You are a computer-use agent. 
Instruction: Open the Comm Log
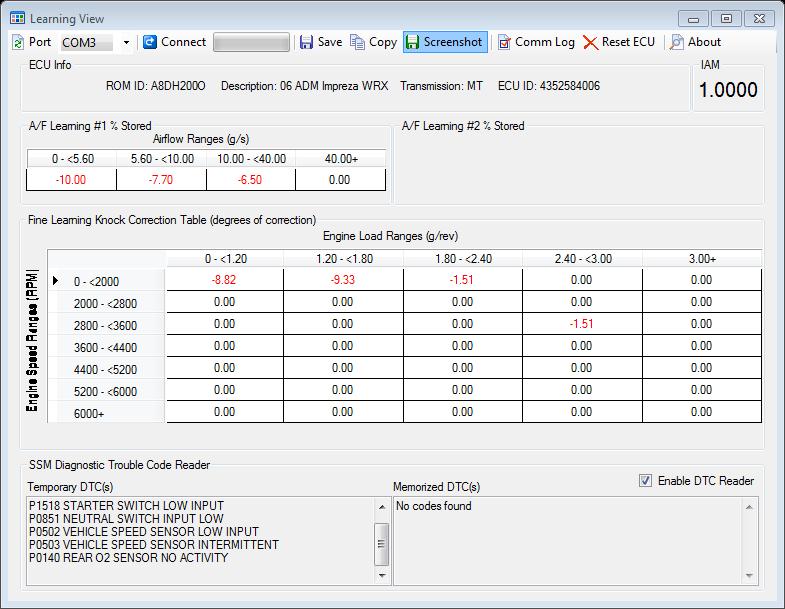coord(536,42)
